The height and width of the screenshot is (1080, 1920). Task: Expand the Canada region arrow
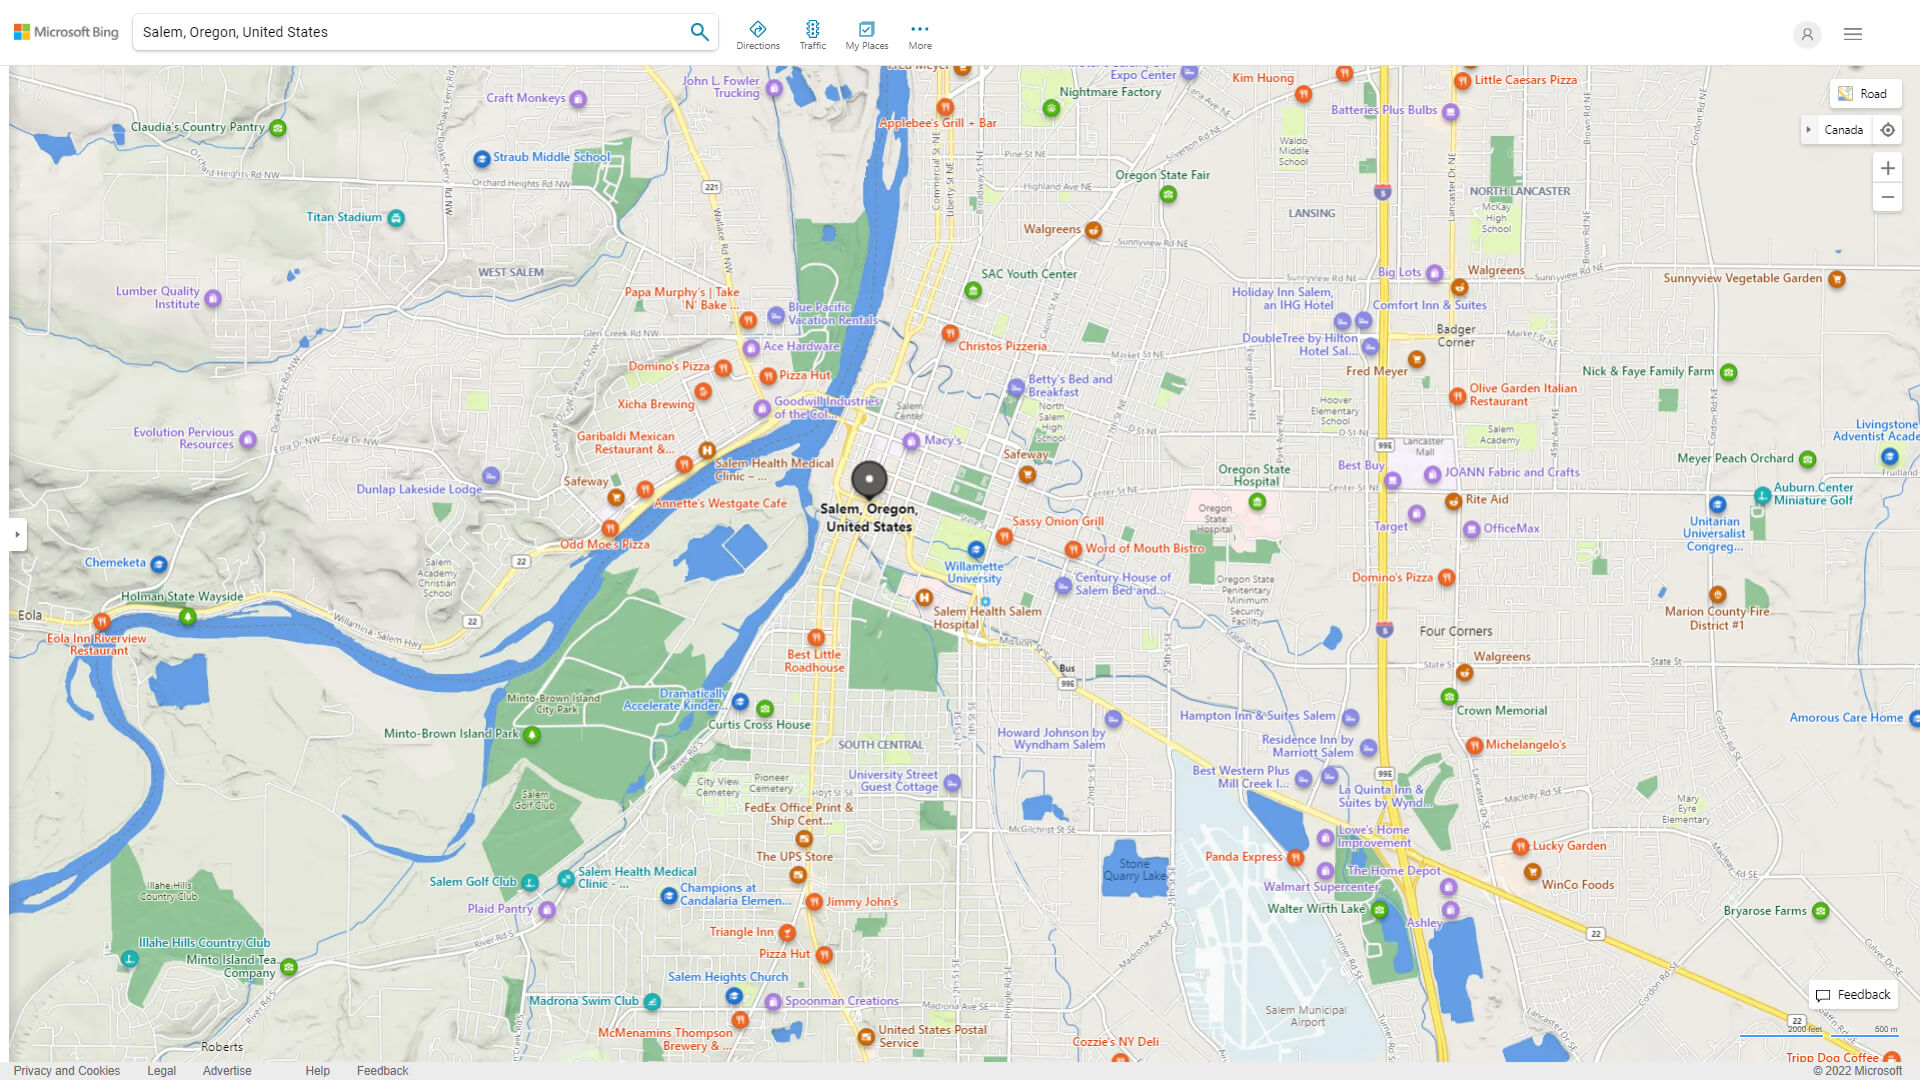point(1809,130)
